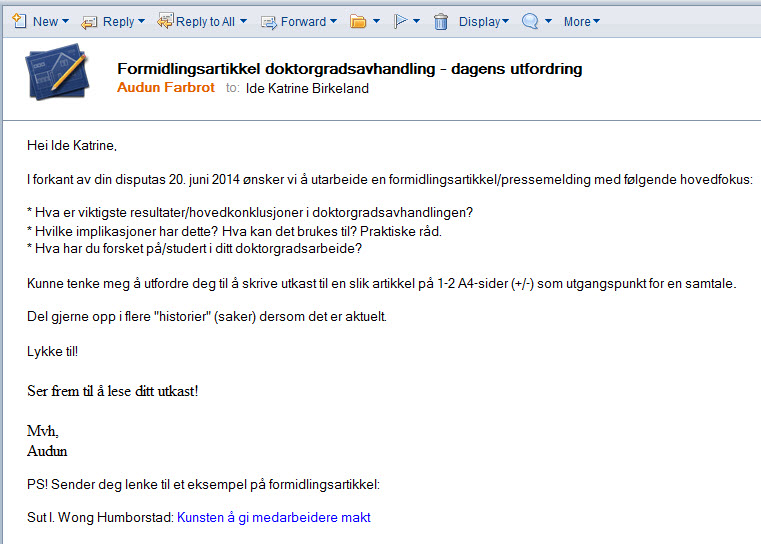This screenshot has height=544, width=761.
Task: Open the More menu
Action: click(x=582, y=21)
